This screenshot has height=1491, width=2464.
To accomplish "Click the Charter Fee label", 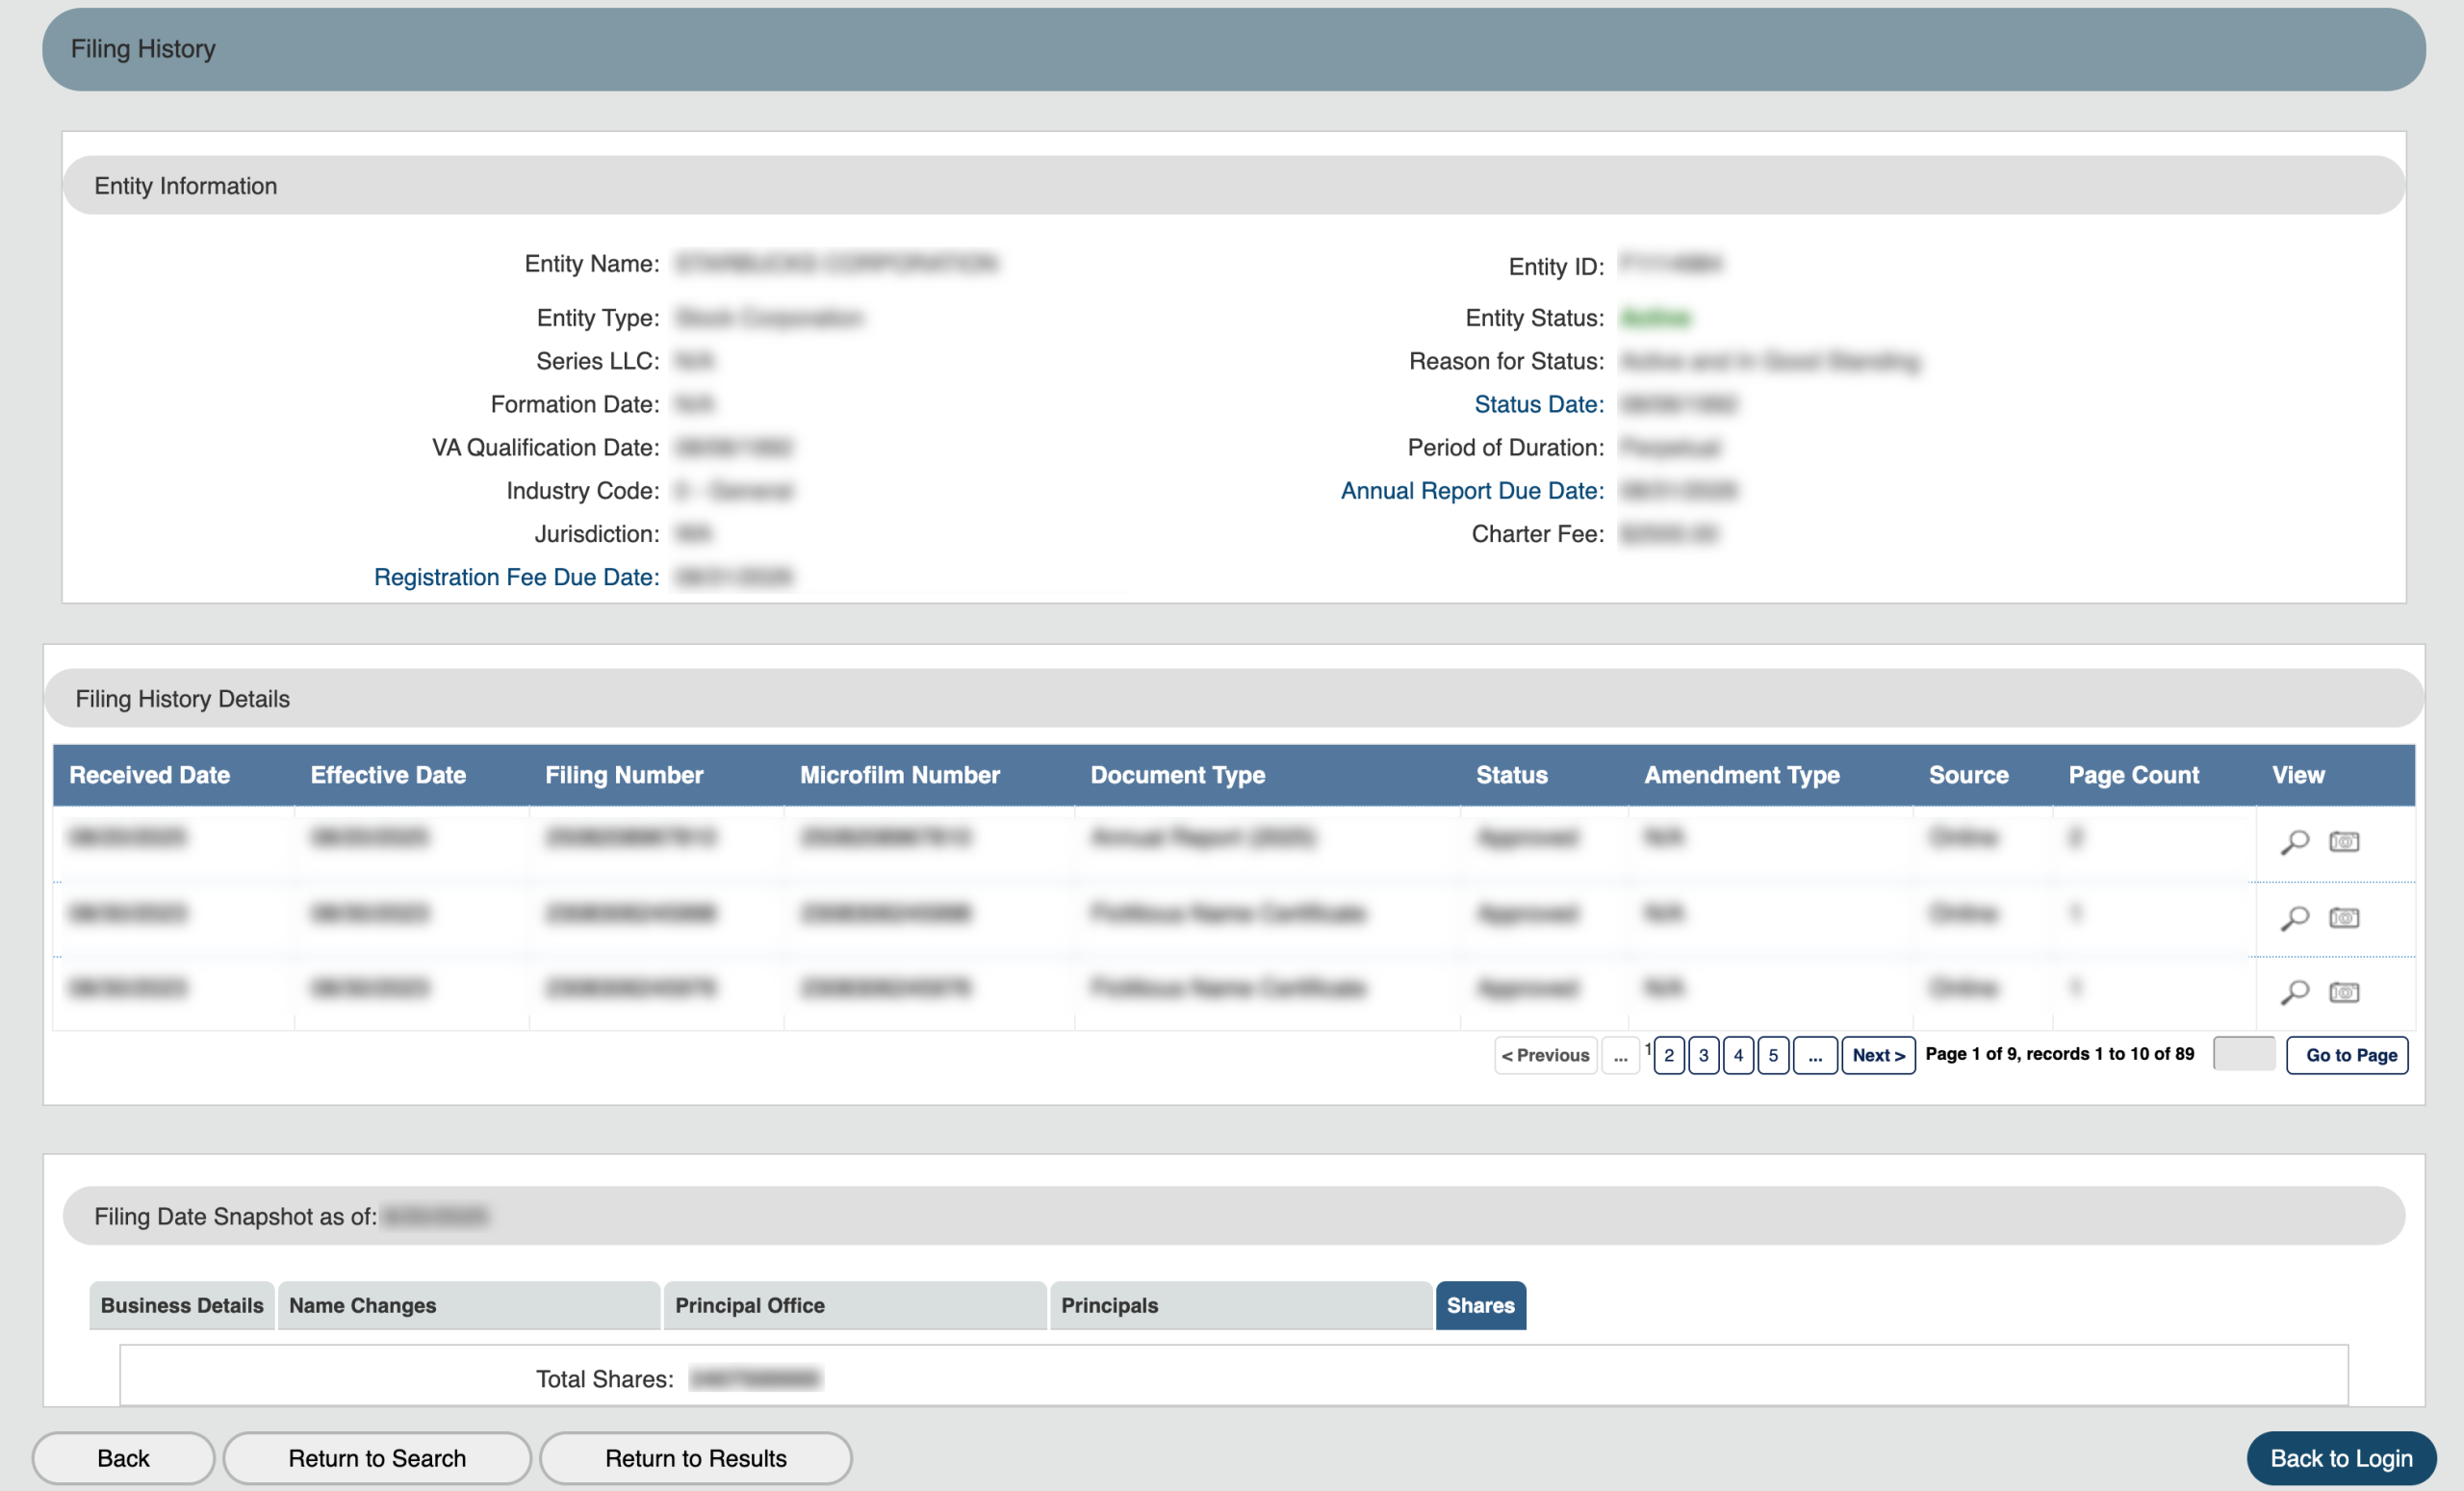I will (1538, 534).
